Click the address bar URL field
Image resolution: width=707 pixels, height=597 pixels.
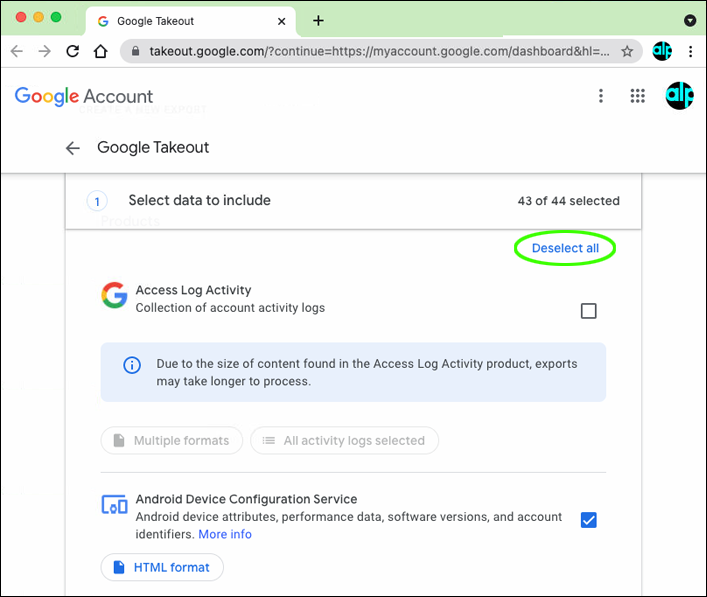(x=378, y=51)
